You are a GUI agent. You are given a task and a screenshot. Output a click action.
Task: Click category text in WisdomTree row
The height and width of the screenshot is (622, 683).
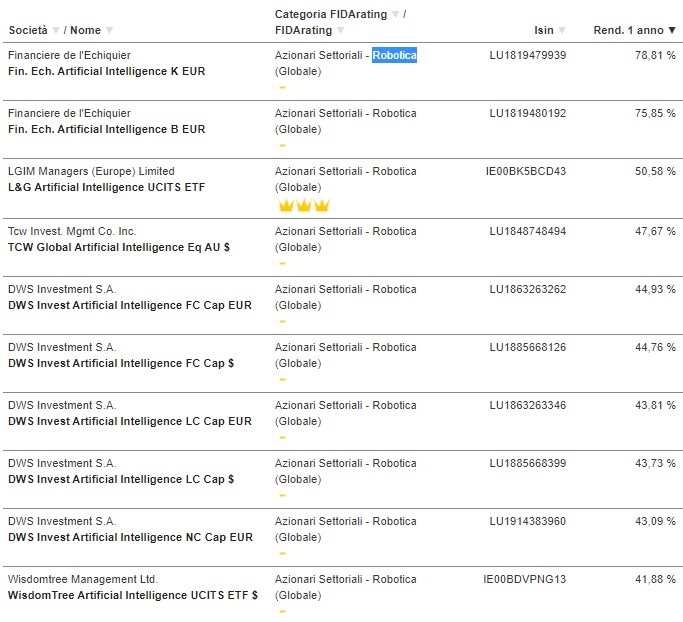(345, 587)
